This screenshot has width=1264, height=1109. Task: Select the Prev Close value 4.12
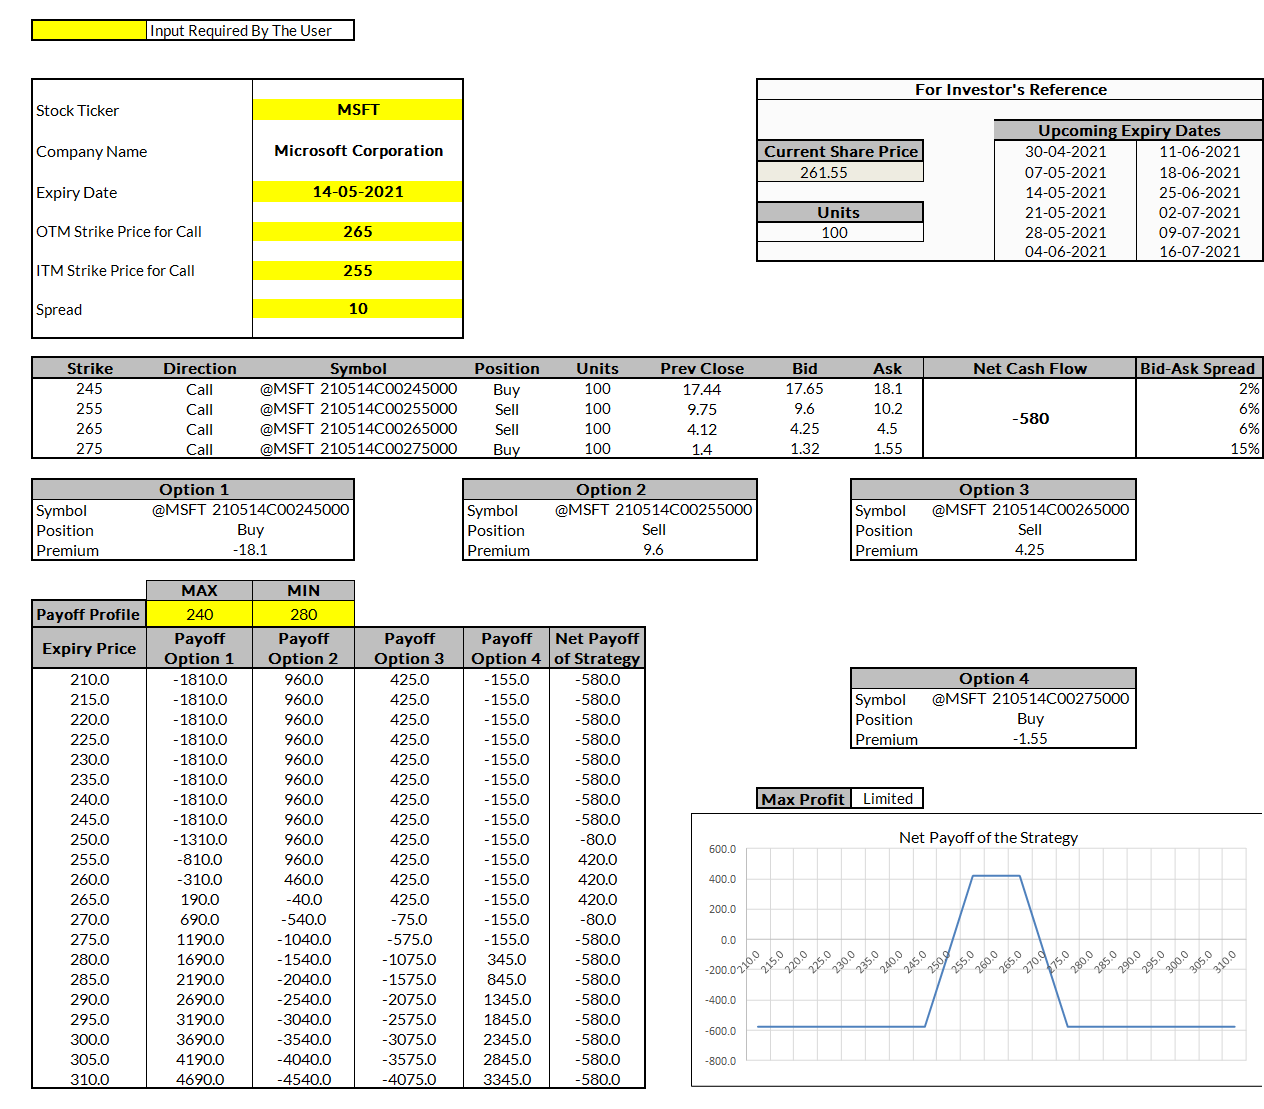click(x=702, y=430)
